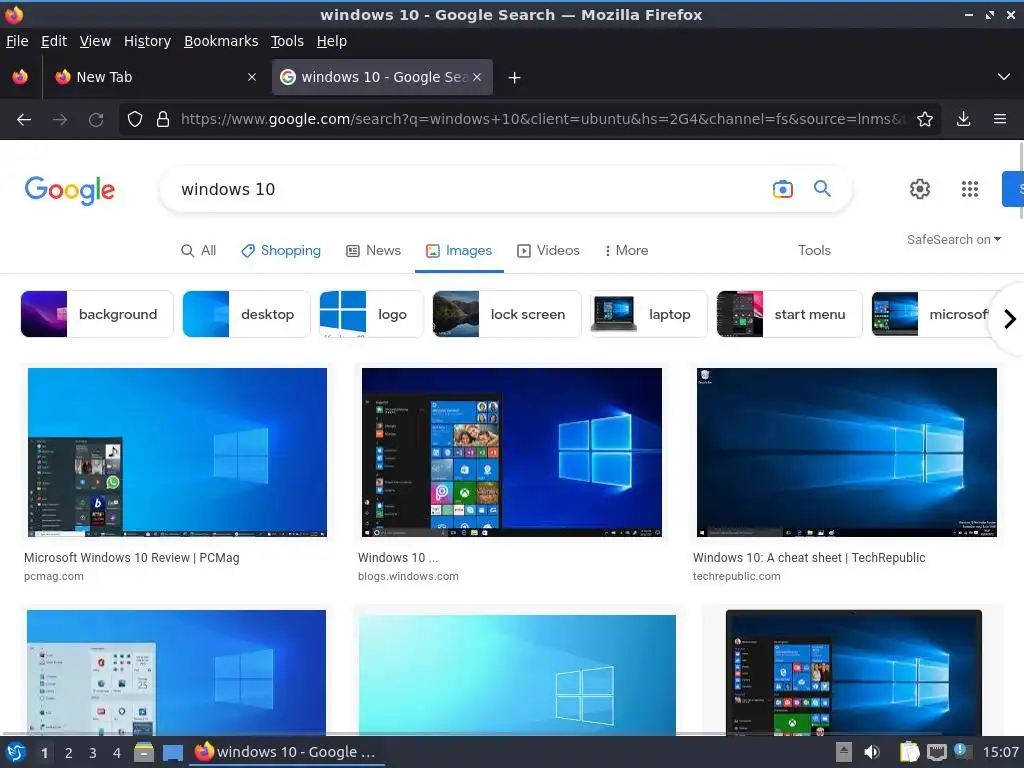Switch to workspace 3 in taskbar
Viewport: 1024px width, 768px height.
point(93,753)
